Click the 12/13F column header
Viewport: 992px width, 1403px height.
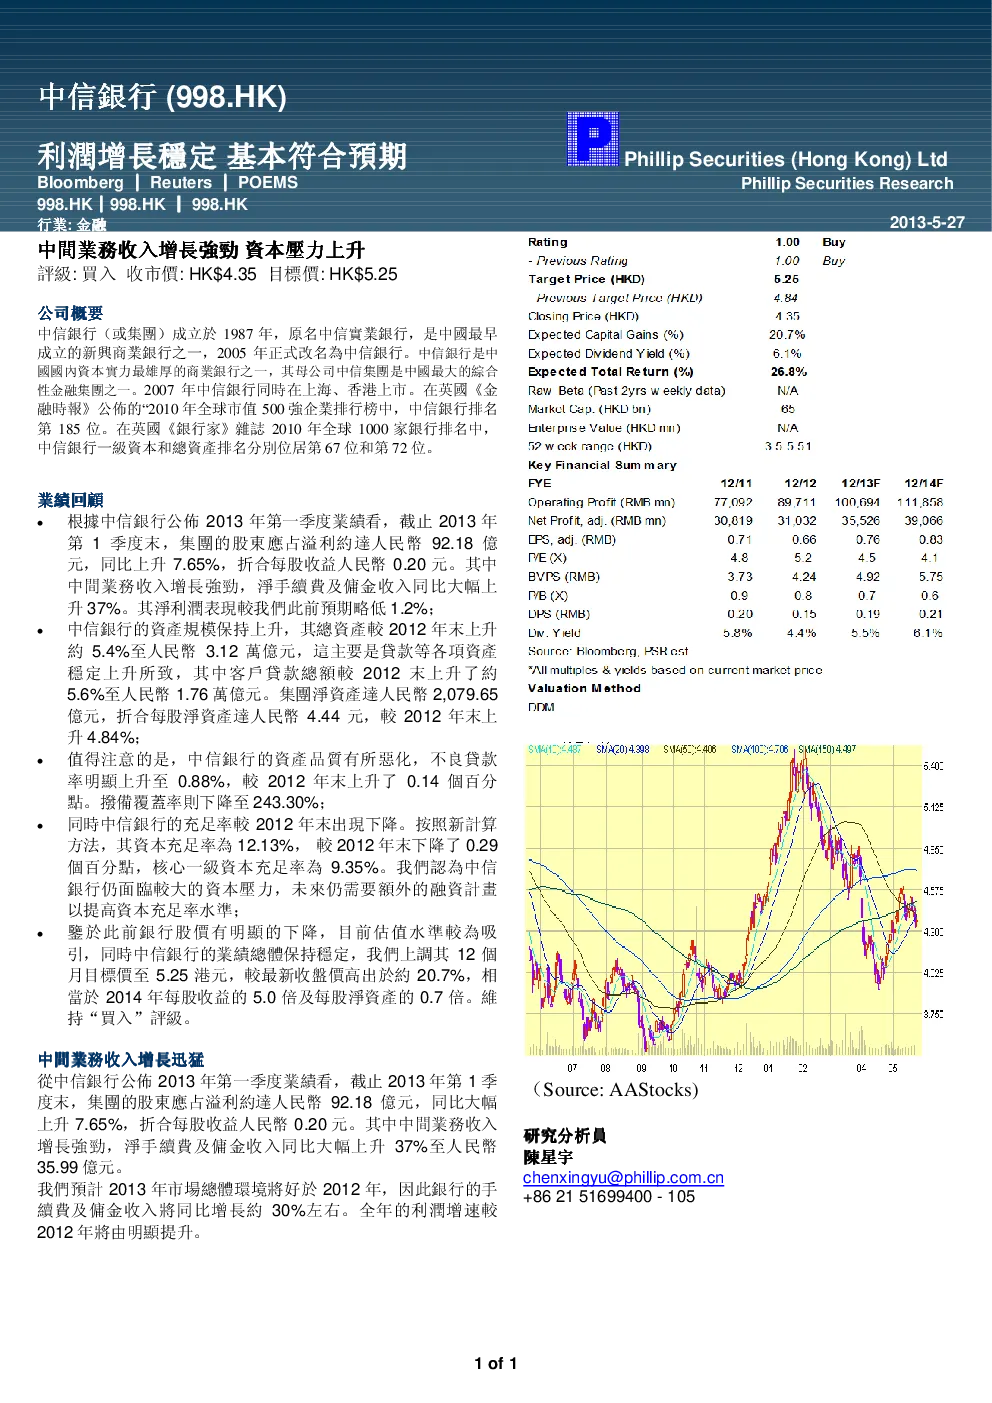tap(860, 483)
